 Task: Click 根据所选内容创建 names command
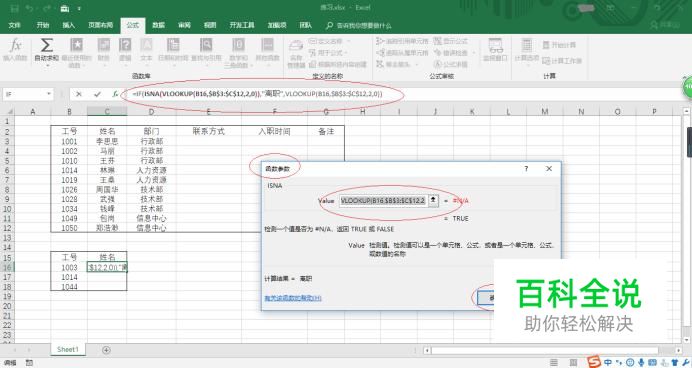coord(338,64)
